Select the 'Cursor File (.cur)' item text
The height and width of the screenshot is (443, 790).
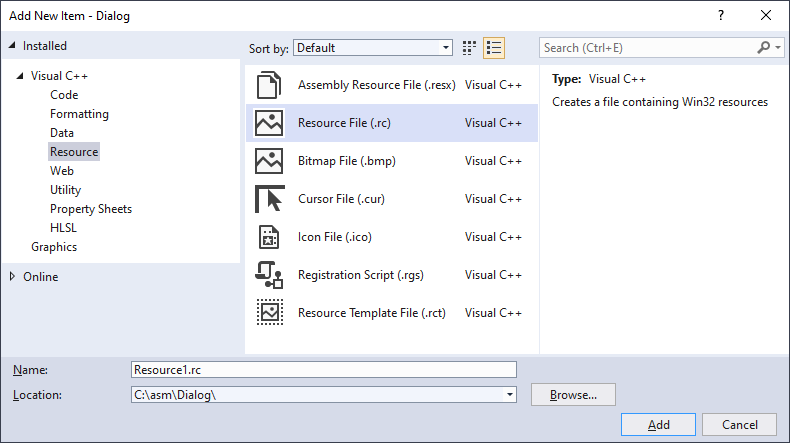[x=341, y=199]
